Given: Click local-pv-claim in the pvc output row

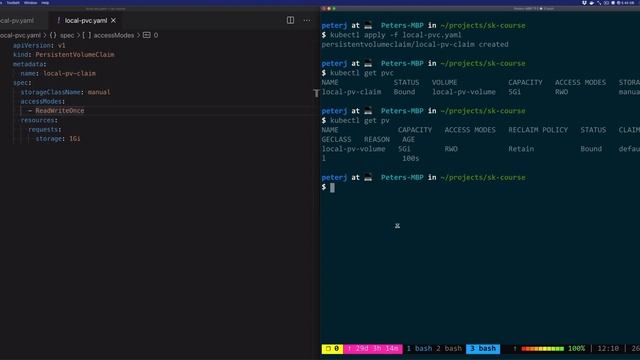Looking at the screenshot, I should (351, 92).
